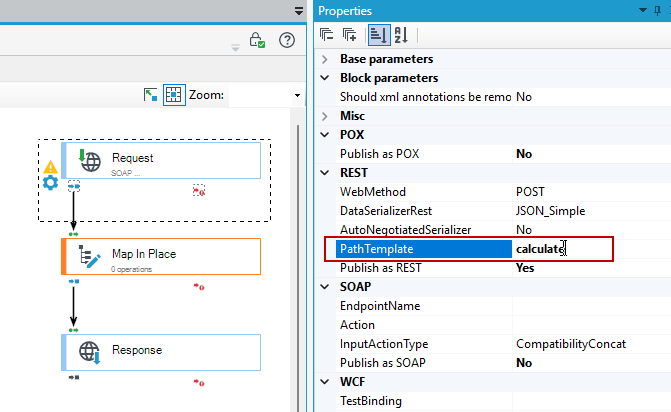Select categorized sort in Properties toolbar

click(x=379, y=35)
